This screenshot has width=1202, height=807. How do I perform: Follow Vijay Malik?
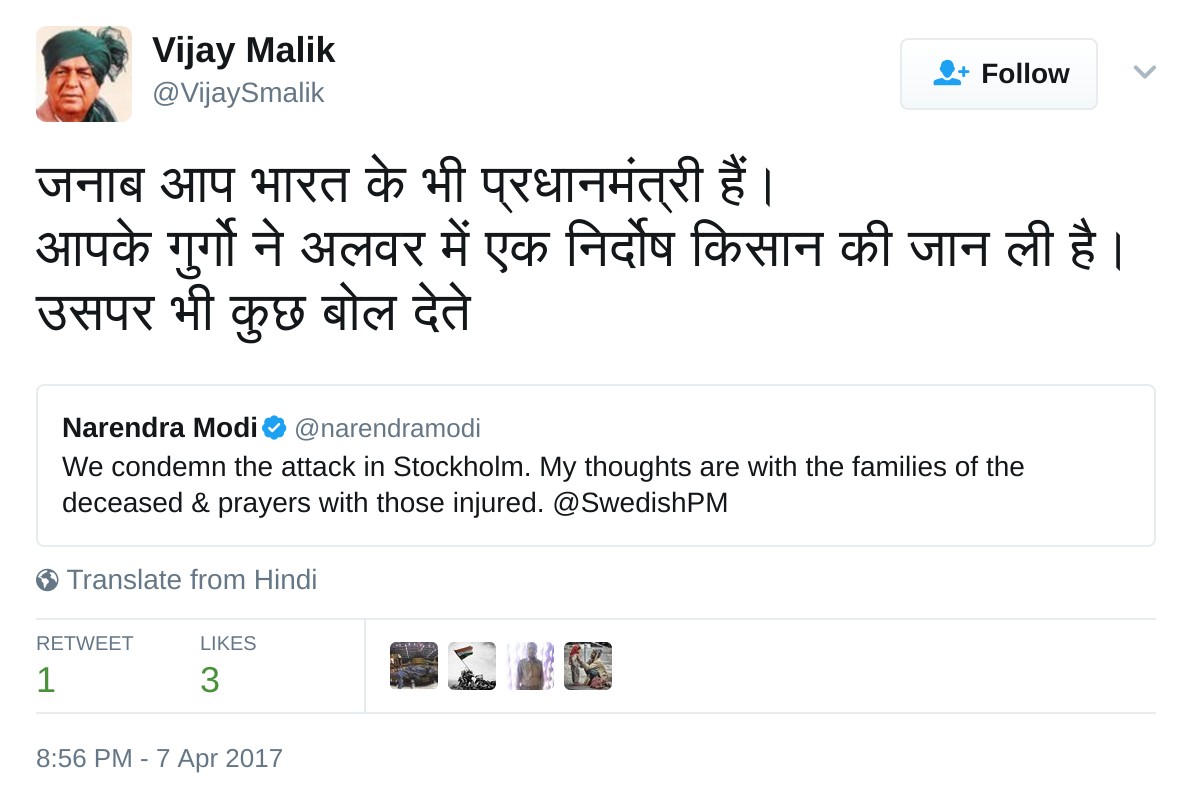coord(998,74)
